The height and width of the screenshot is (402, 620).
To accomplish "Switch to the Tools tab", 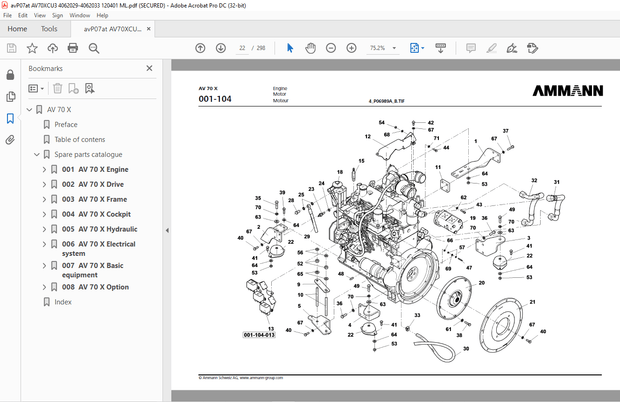I will click(49, 29).
